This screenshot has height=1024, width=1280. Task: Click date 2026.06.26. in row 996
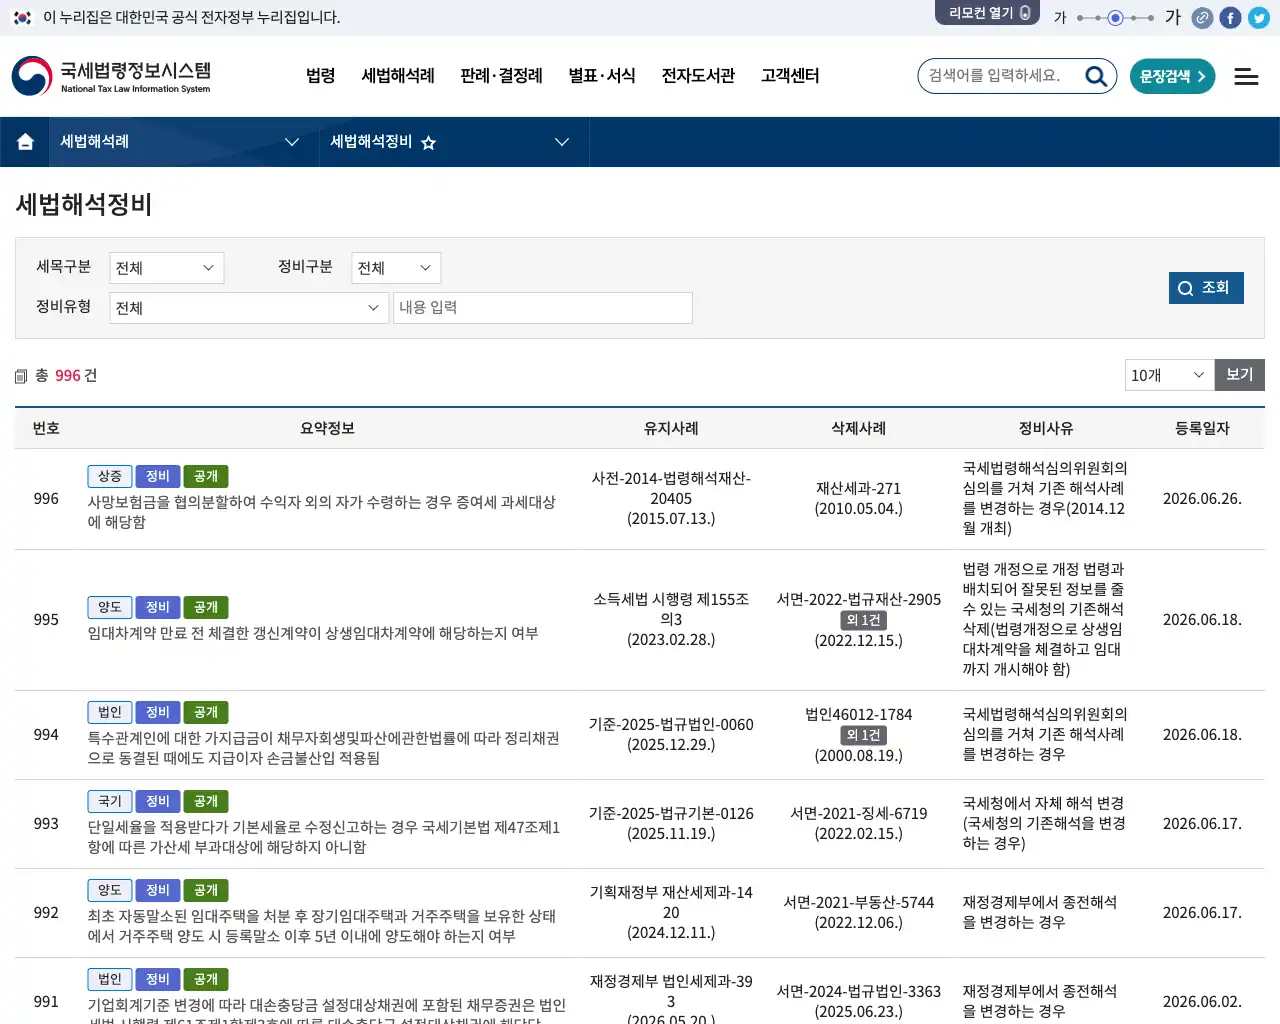coord(1202,499)
